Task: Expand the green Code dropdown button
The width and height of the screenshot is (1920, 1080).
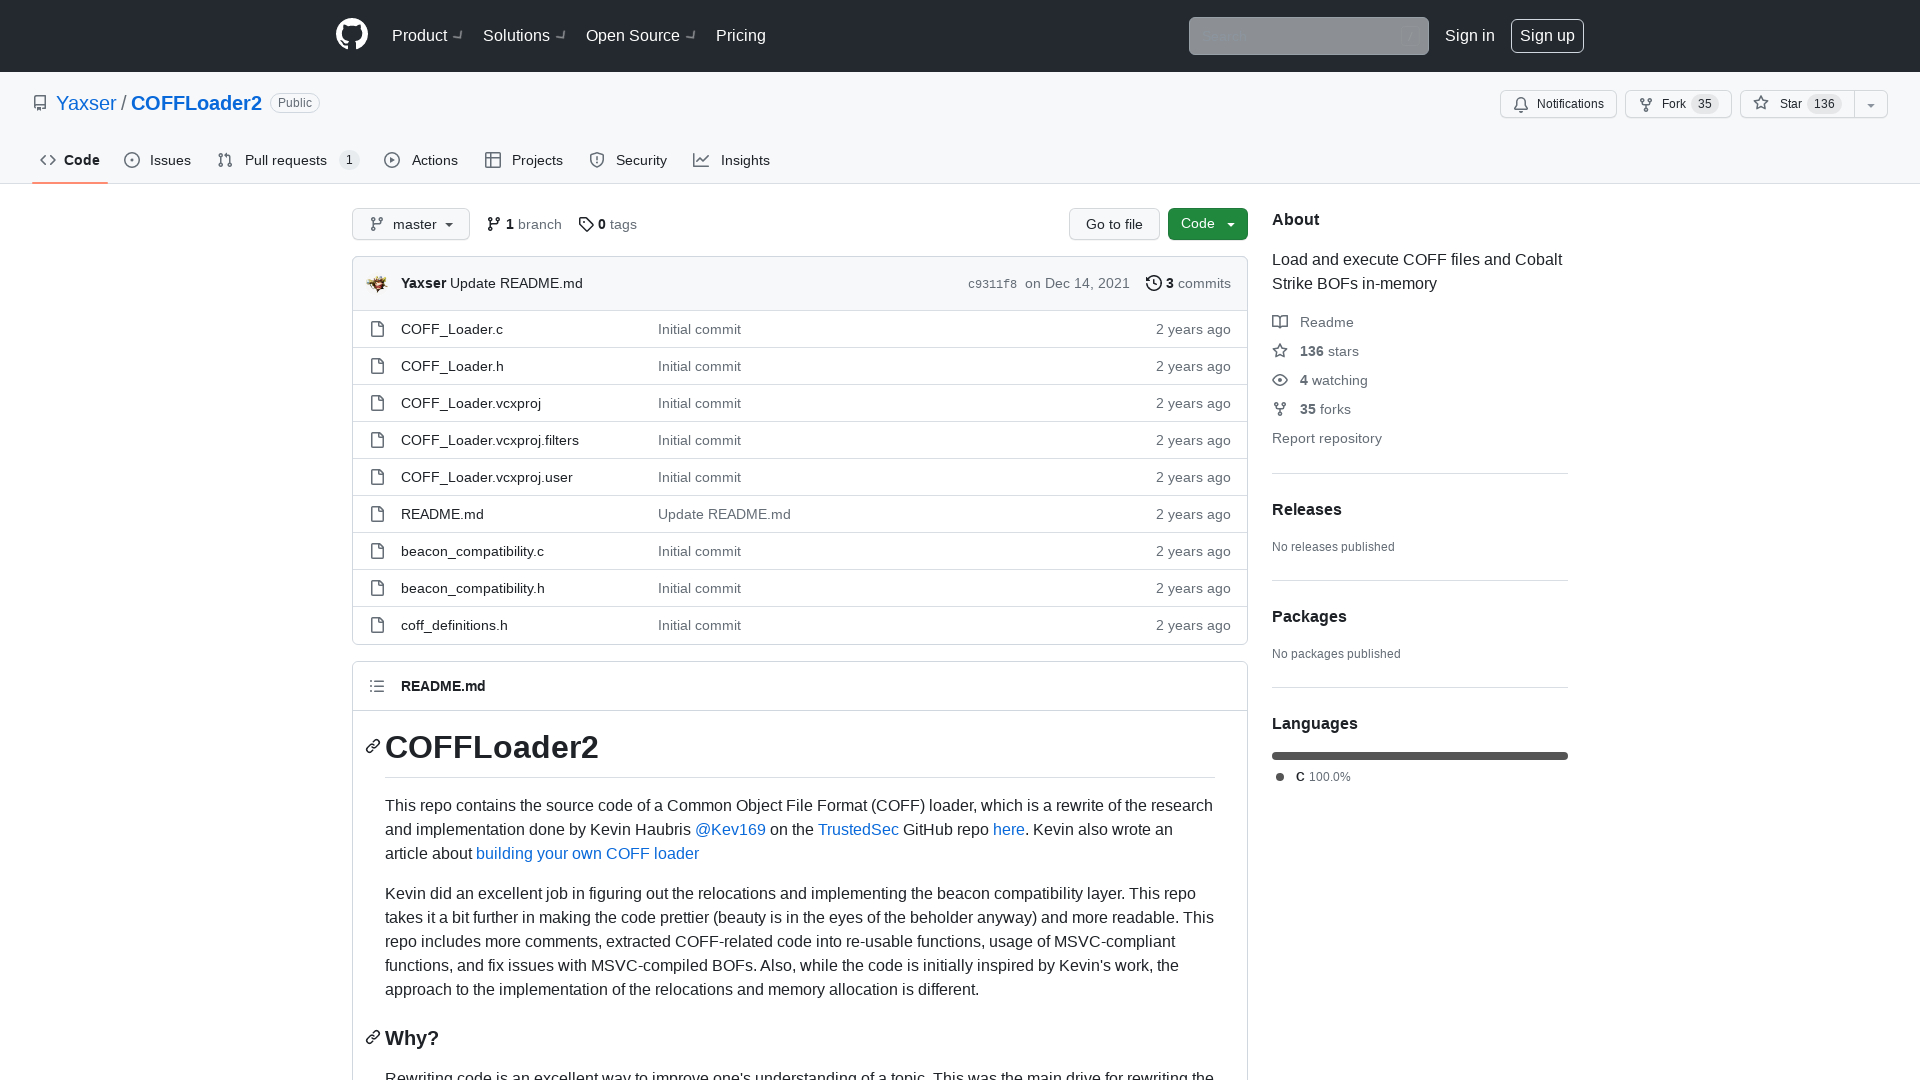Action: (1208, 224)
